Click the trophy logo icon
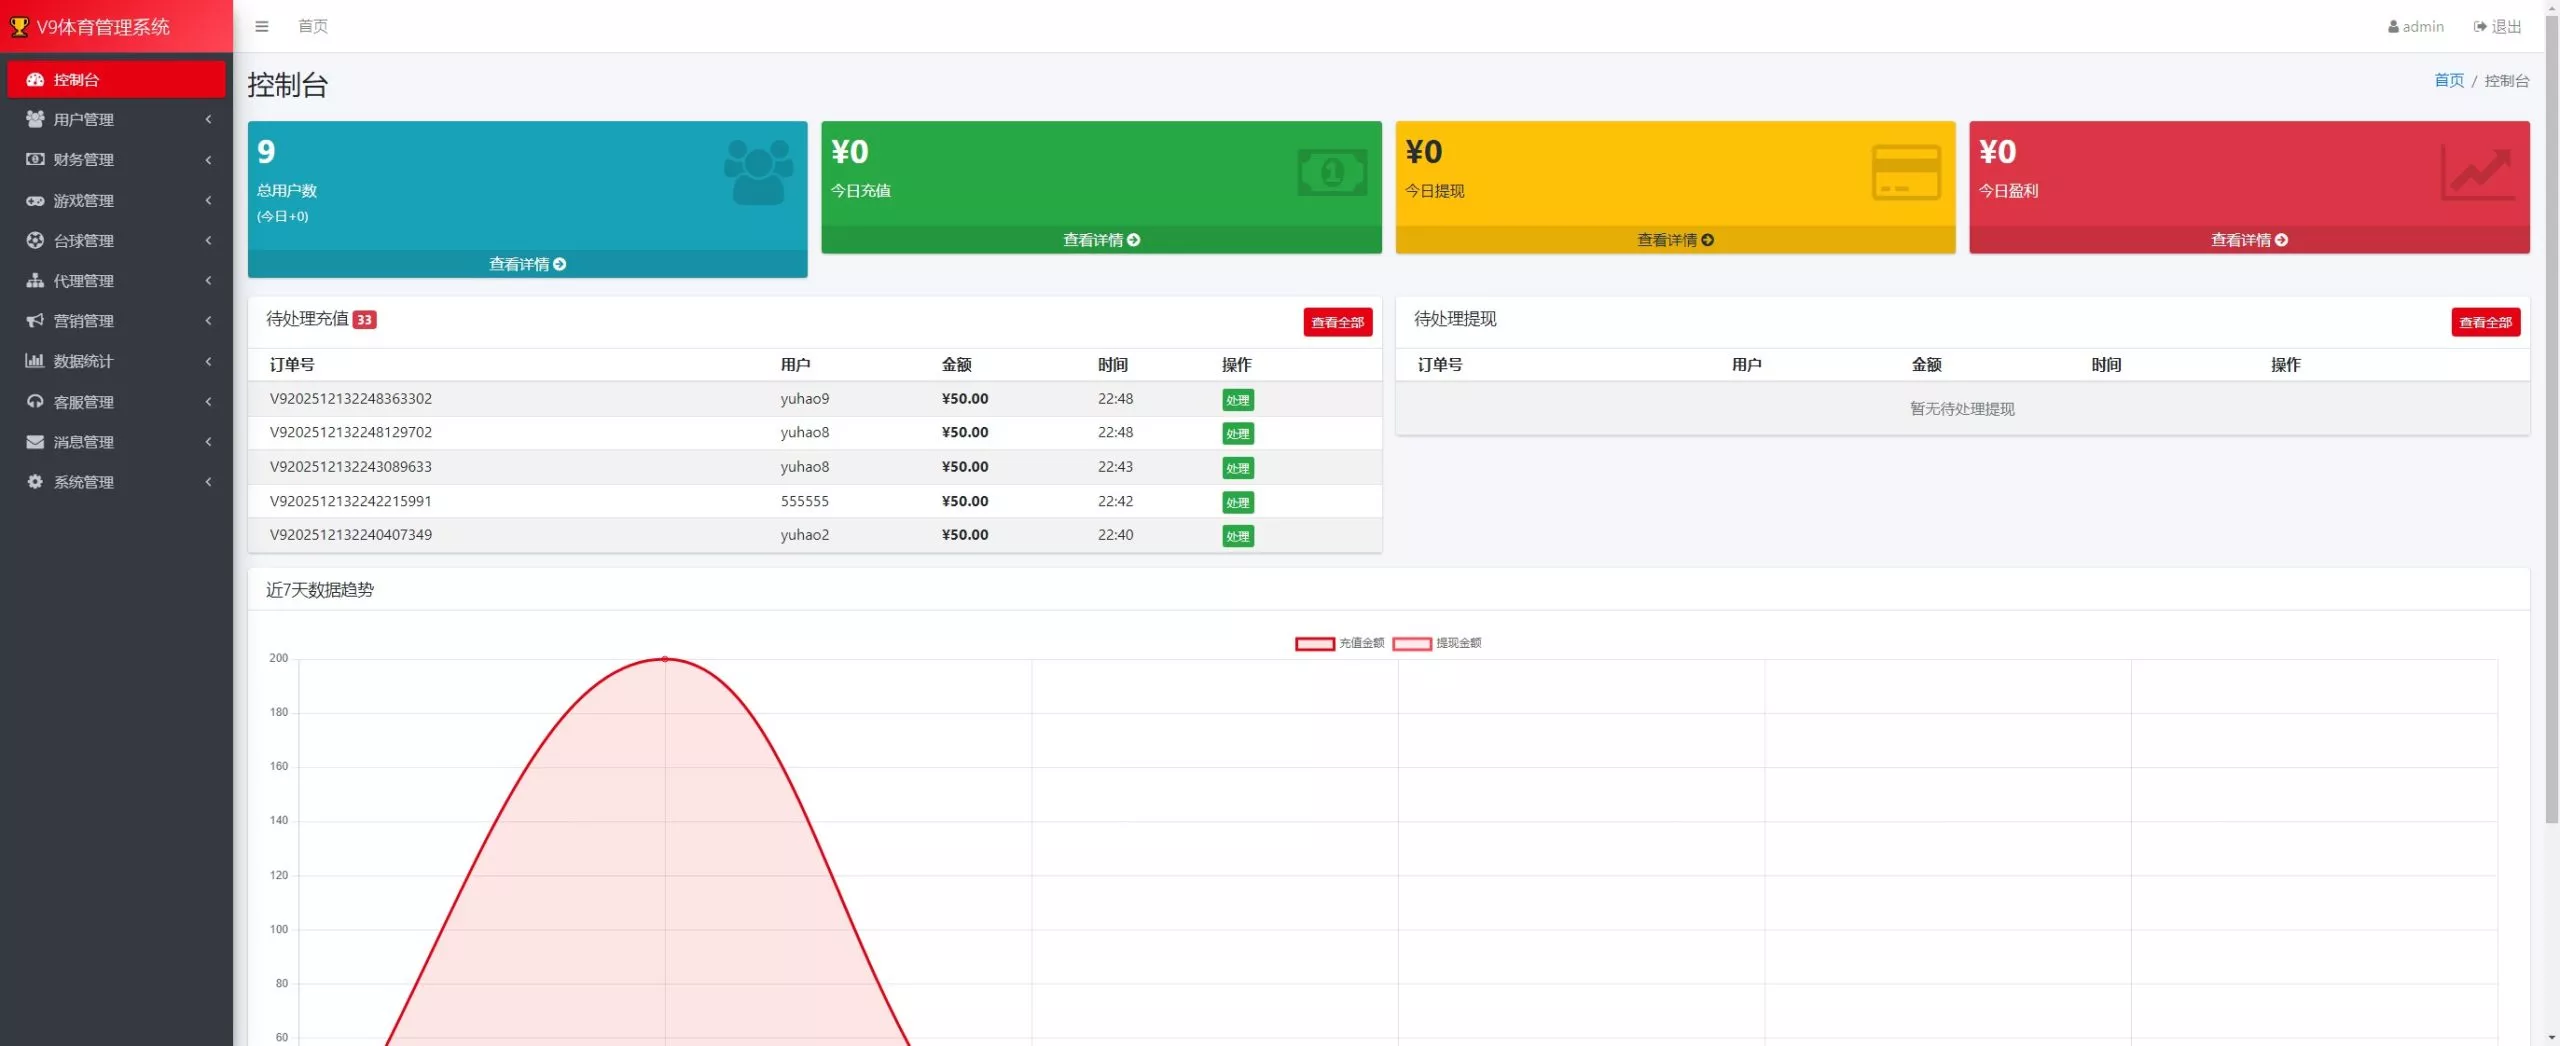The width and height of the screenshot is (2560, 1046). (x=19, y=27)
